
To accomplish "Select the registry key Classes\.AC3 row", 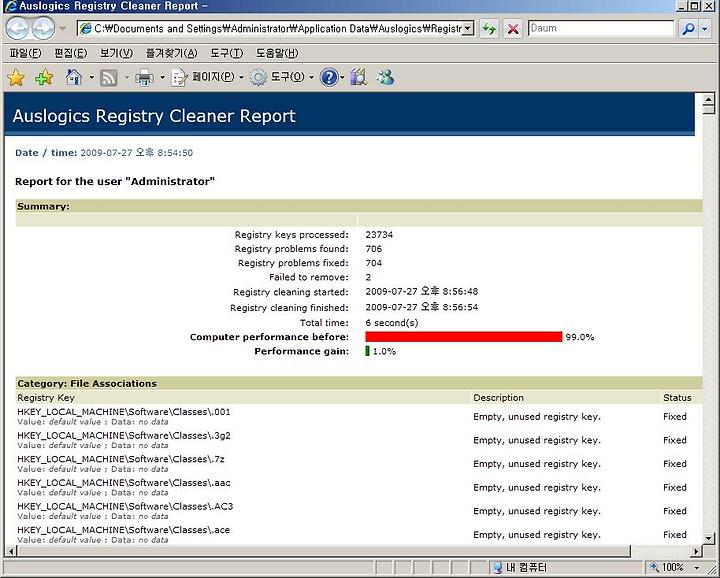I will point(359,511).
